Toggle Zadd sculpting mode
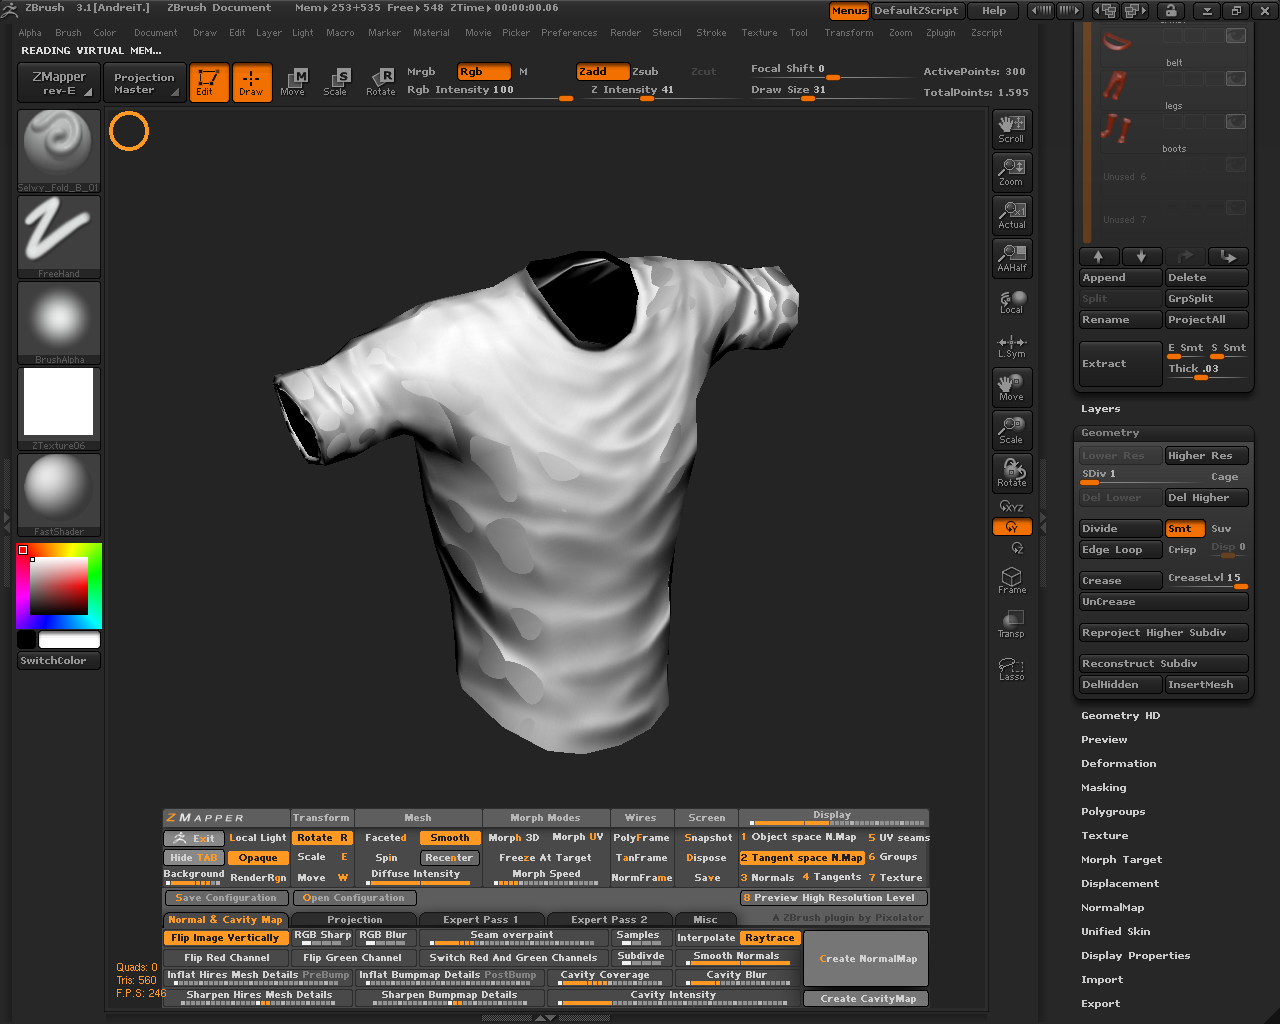Screen dimensions: 1280x1024 click(602, 71)
